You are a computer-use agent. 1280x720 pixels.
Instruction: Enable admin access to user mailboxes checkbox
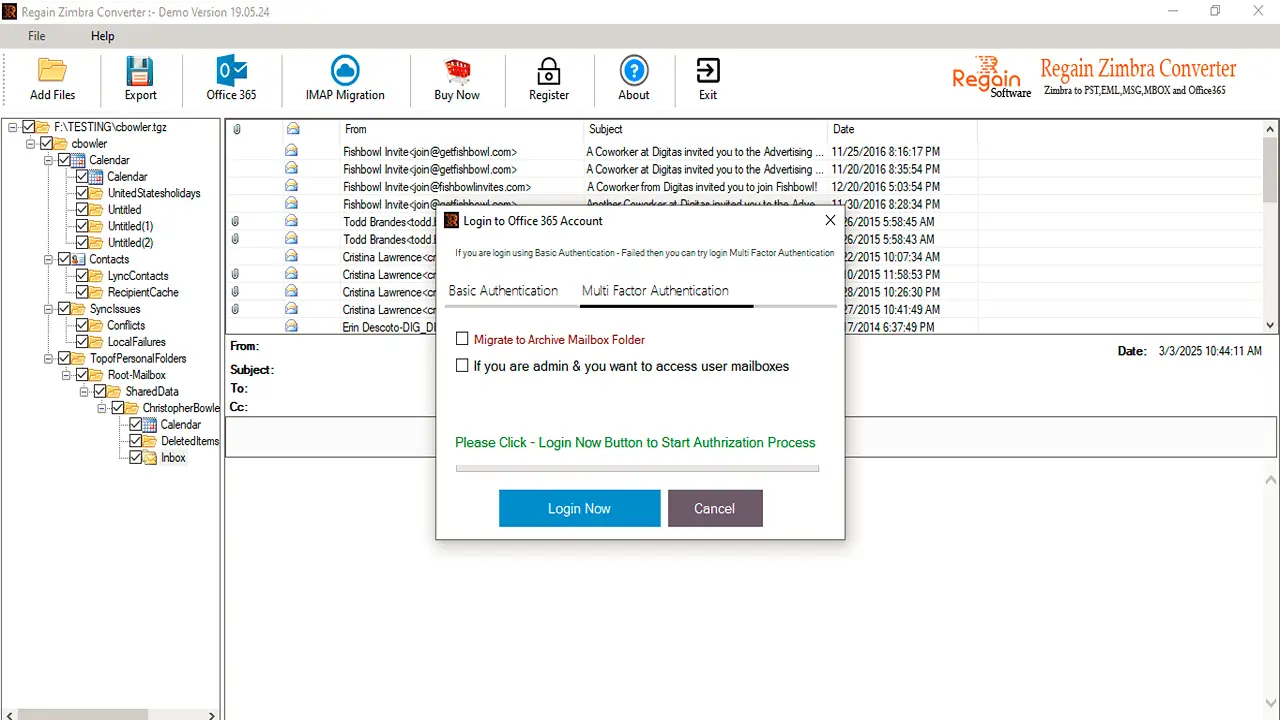click(x=462, y=366)
